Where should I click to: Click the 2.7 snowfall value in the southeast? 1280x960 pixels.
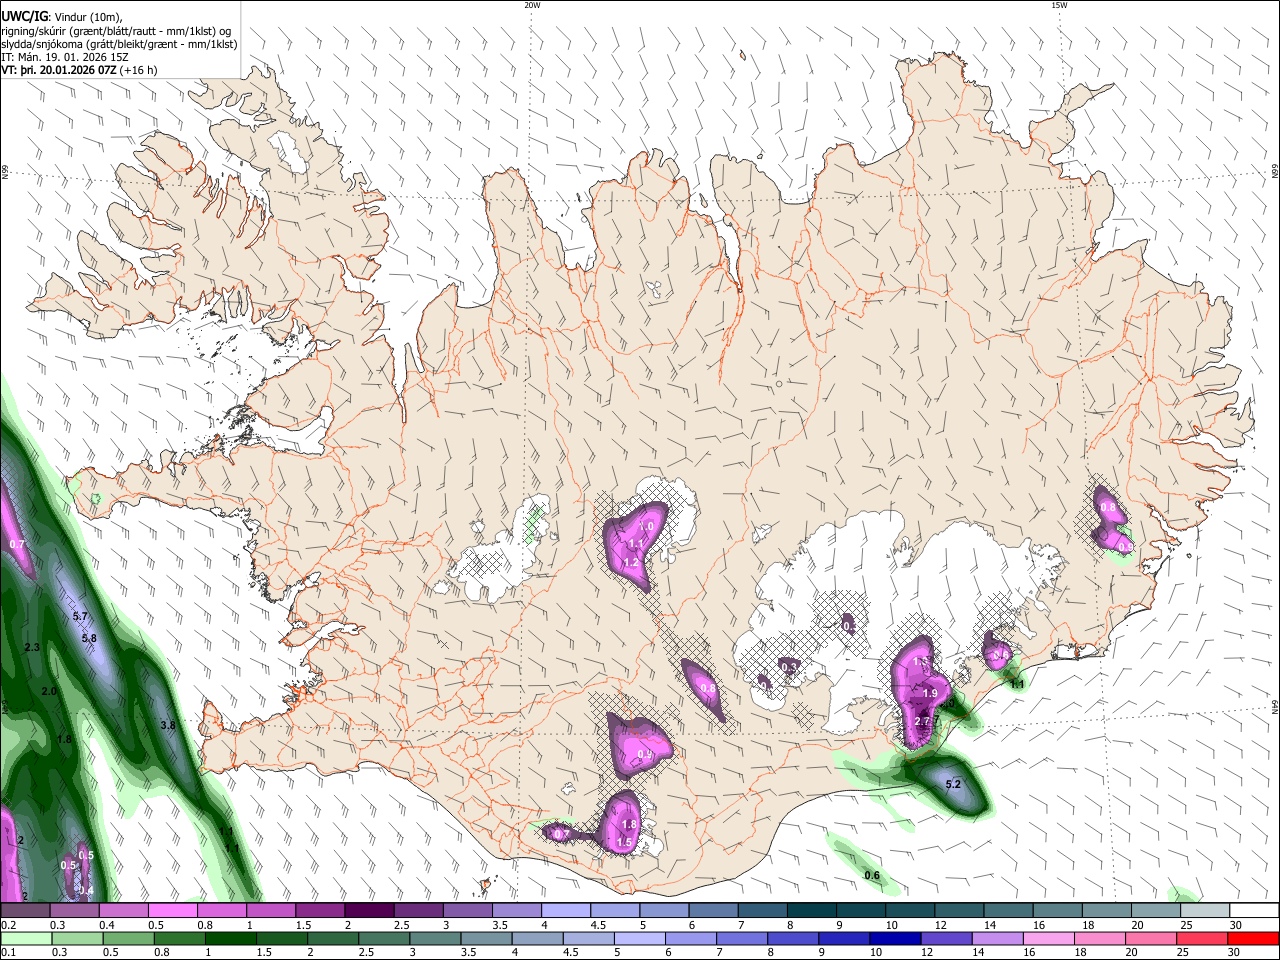click(923, 721)
